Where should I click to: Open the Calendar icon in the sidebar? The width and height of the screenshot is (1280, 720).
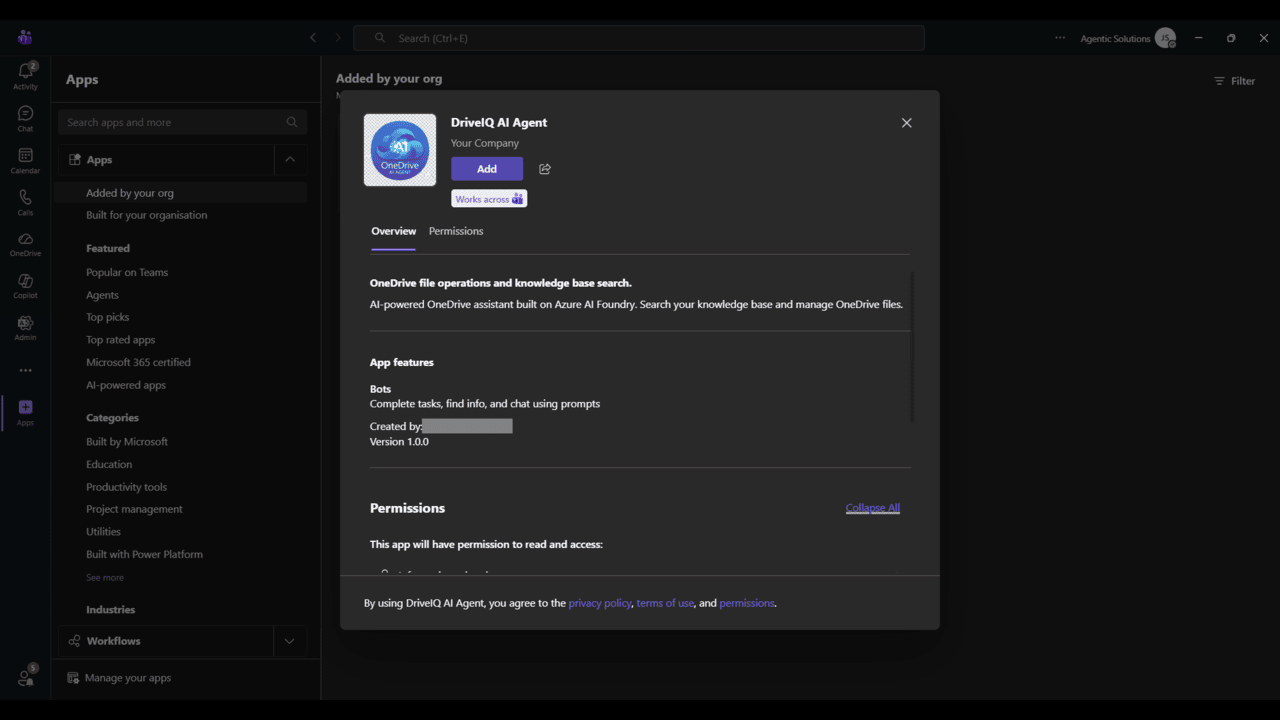click(x=25, y=160)
